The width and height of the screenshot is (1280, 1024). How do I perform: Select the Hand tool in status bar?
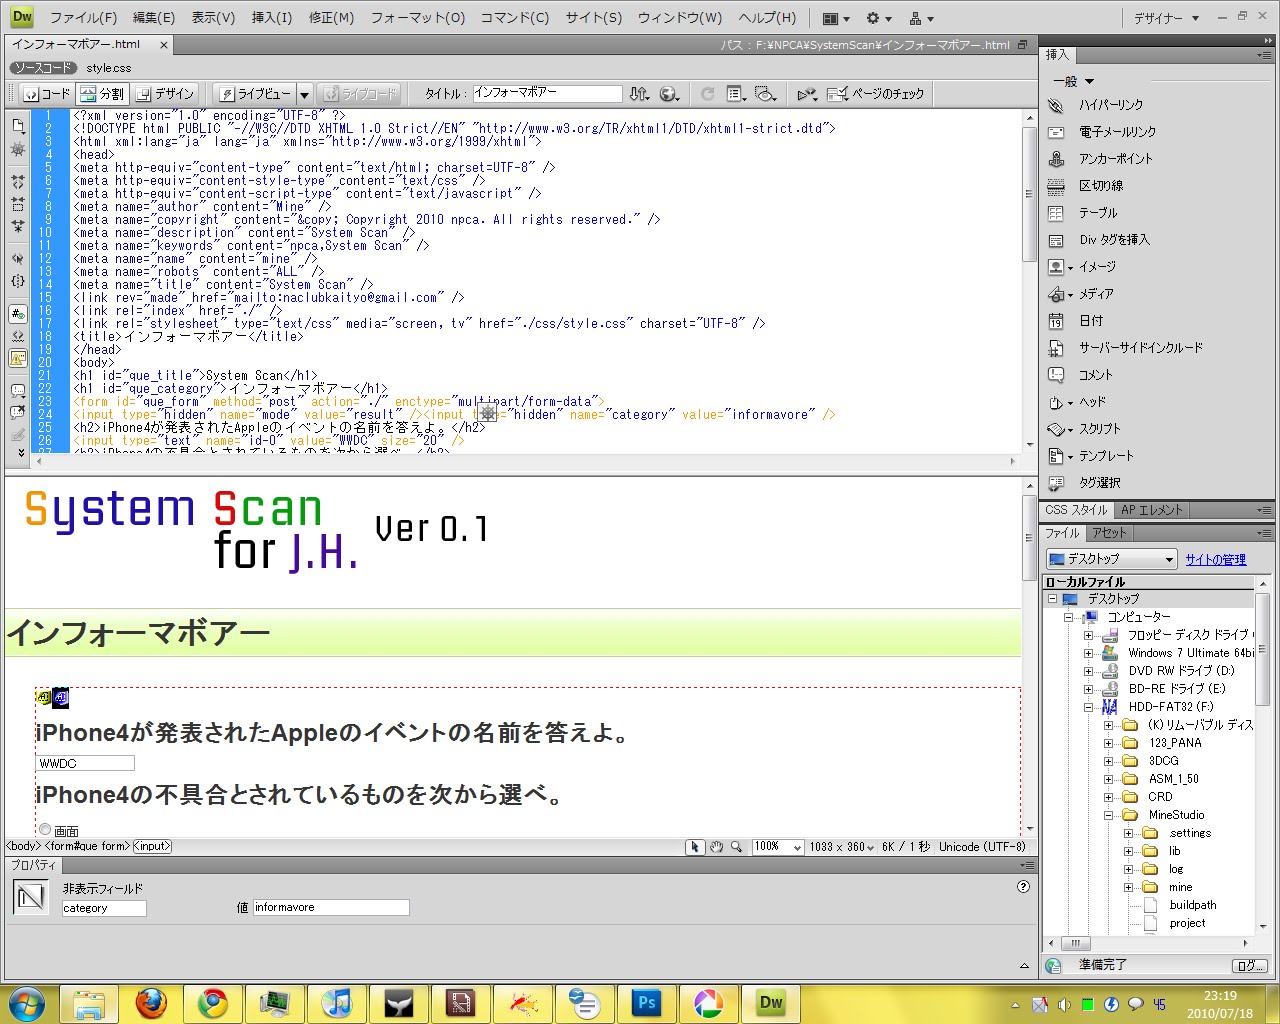(x=716, y=847)
